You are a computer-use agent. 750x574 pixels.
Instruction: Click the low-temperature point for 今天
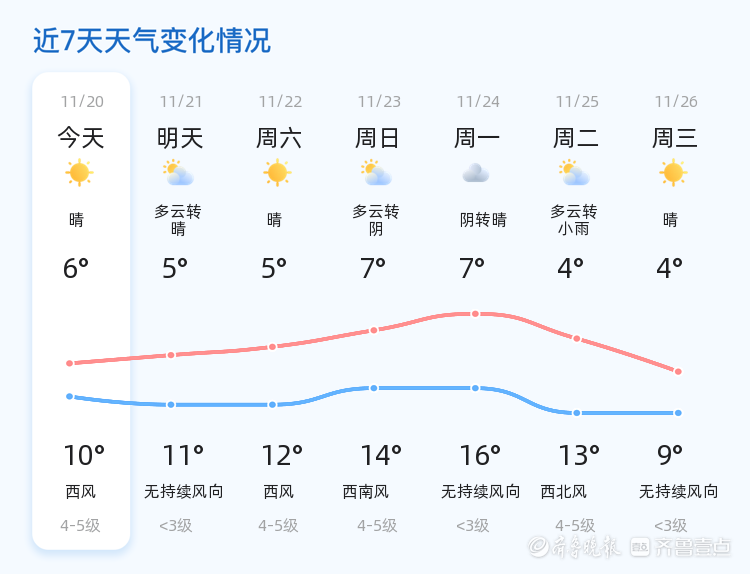click(x=70, y=396)
